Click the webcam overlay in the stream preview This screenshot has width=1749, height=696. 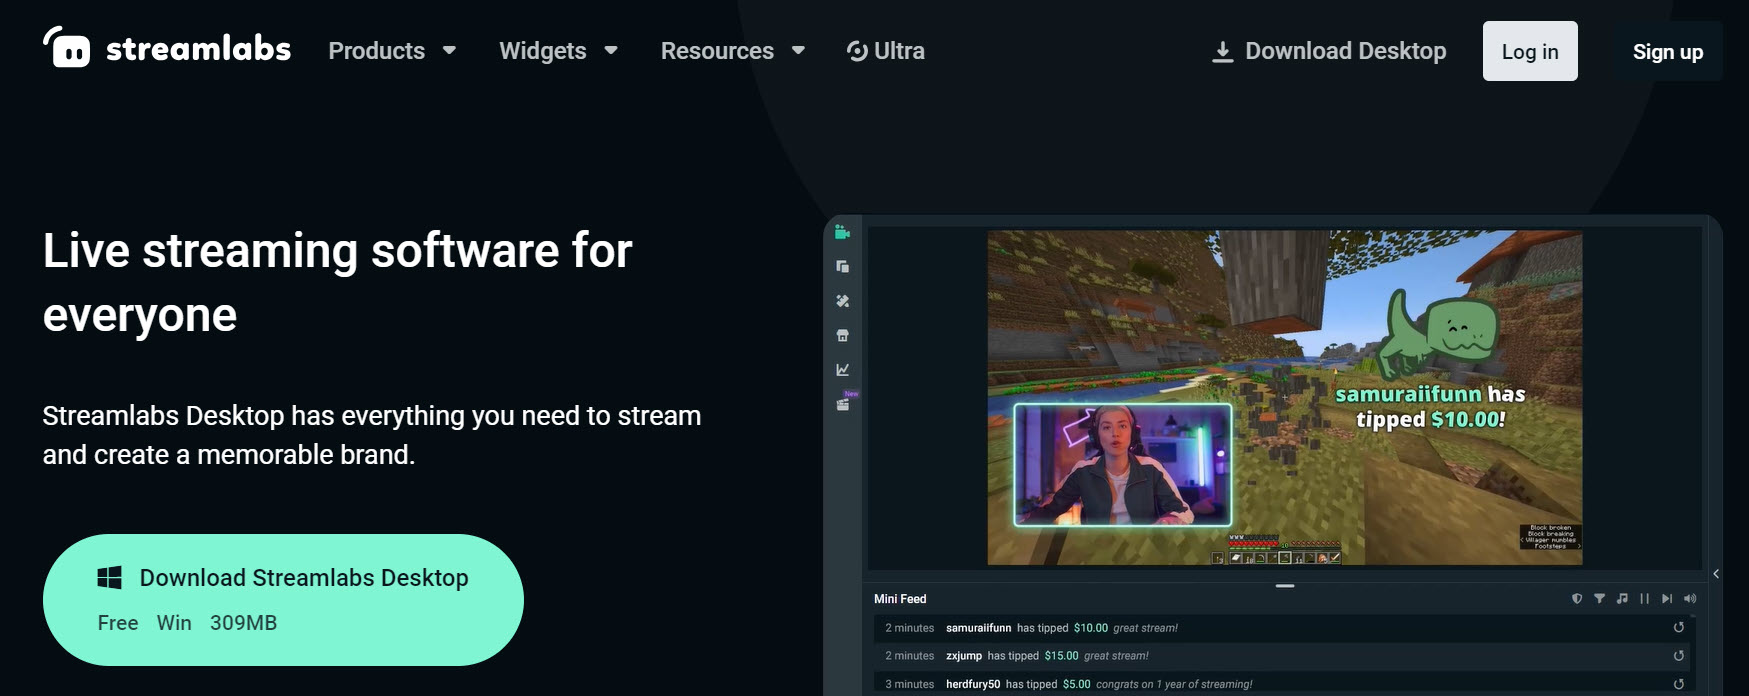click(x=1123, y=464)
